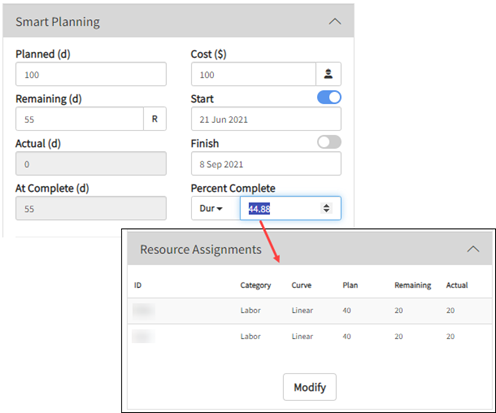
Task: Click the Modify button
Action: click(310, 387)
